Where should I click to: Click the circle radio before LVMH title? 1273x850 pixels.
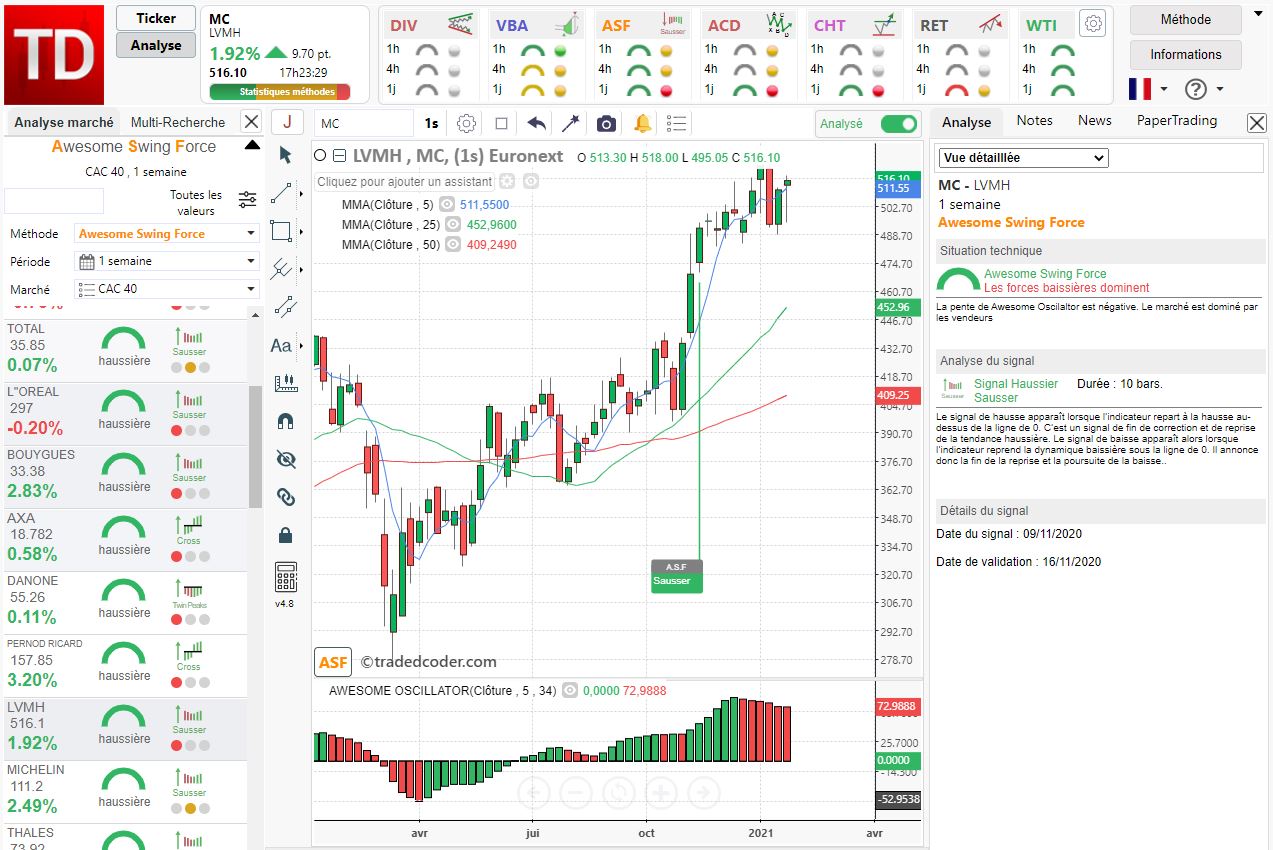(x=320, y=156)
